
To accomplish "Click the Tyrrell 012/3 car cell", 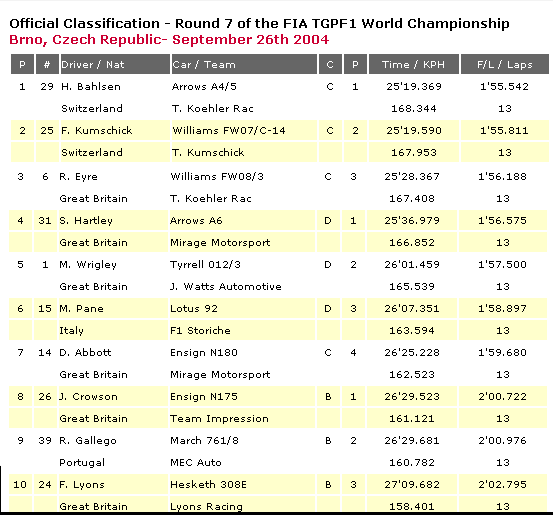I will 242,265.
